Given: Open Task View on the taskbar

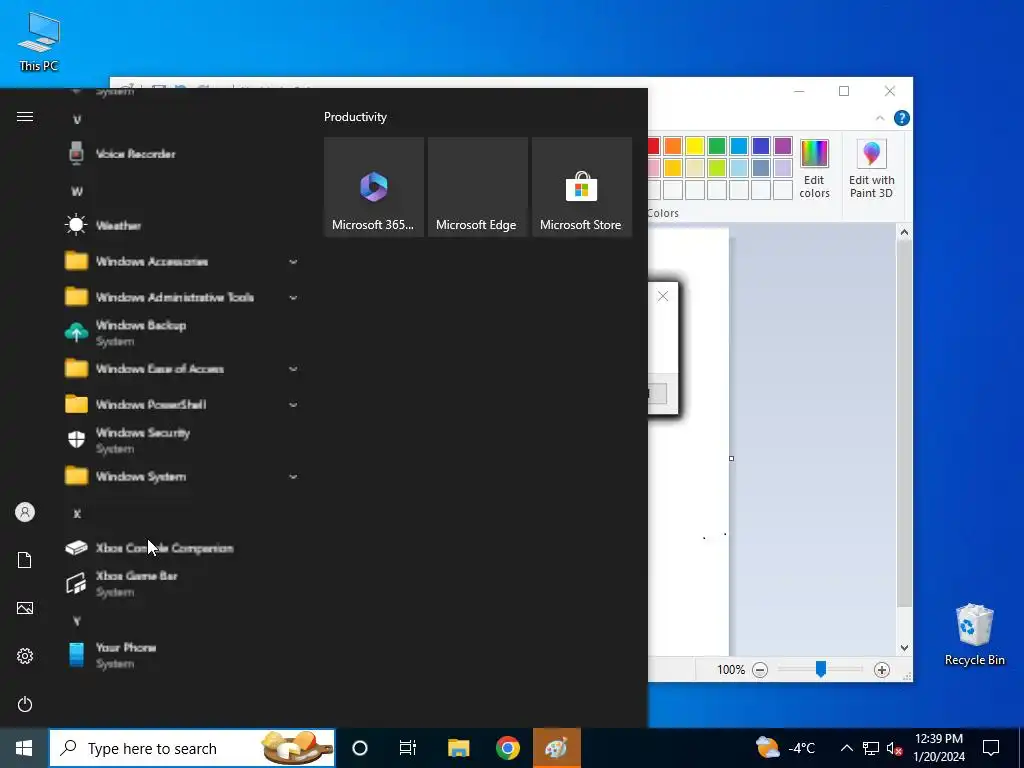Looking at the screenshot, I should [408, 748].
